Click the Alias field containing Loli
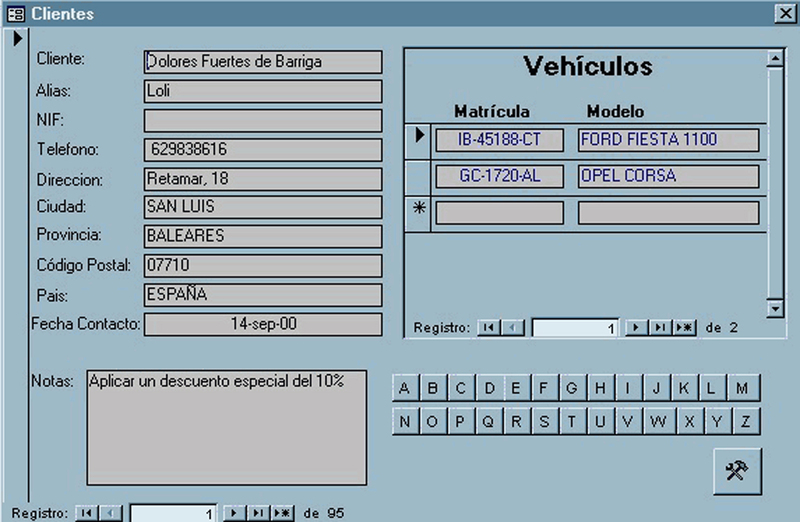This screenshot has height=522, width=800. click(x=263, y=91)
